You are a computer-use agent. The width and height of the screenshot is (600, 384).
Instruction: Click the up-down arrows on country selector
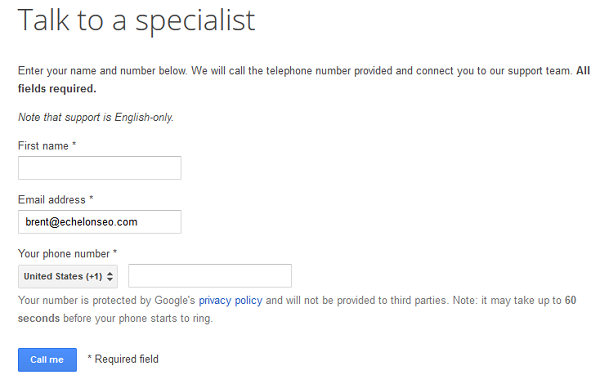(x=110, y=277)
